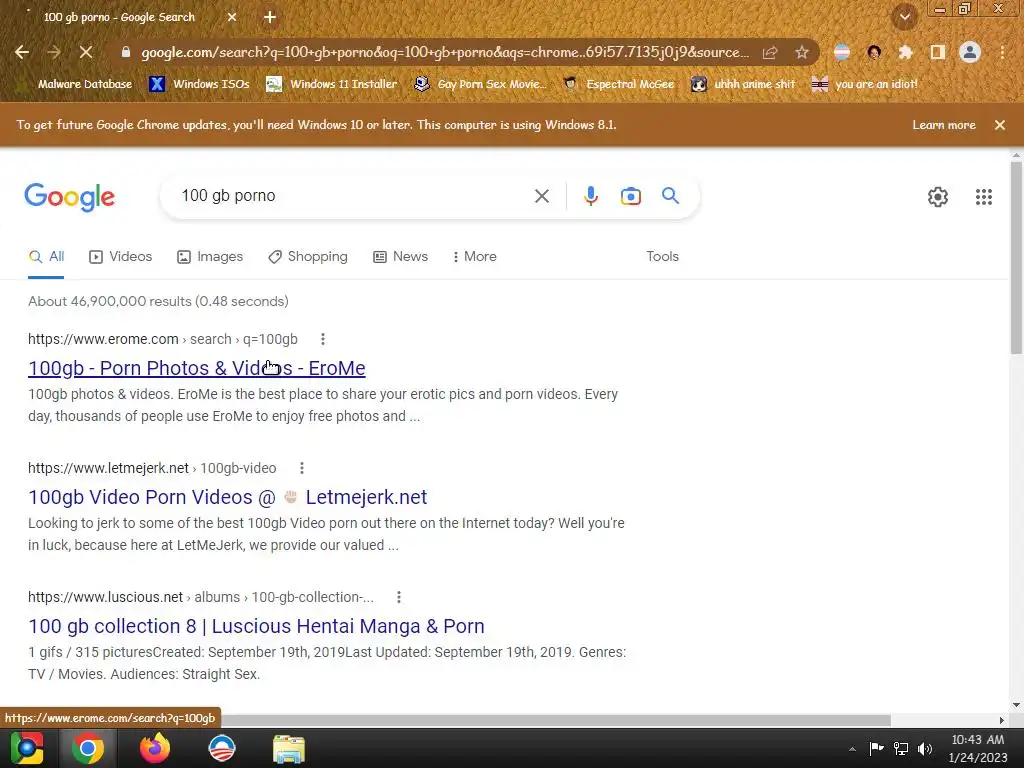
Task: Click the scroll-down arrow of vertical scrollbar
Action: pyautogui.click(x=1016, y=705)
